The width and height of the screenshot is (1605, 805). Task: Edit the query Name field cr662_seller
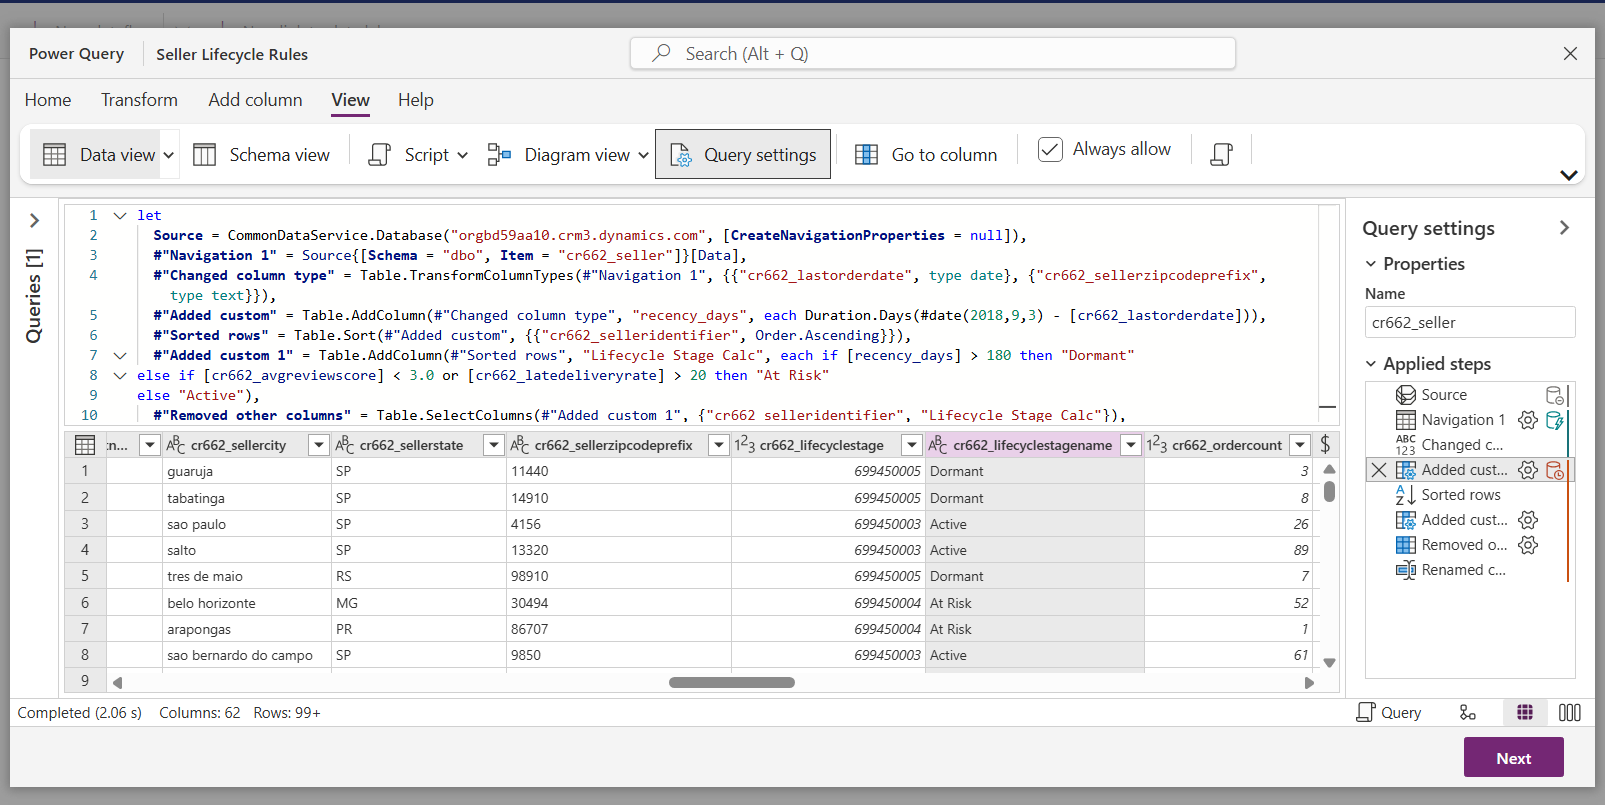point(1469,322)
